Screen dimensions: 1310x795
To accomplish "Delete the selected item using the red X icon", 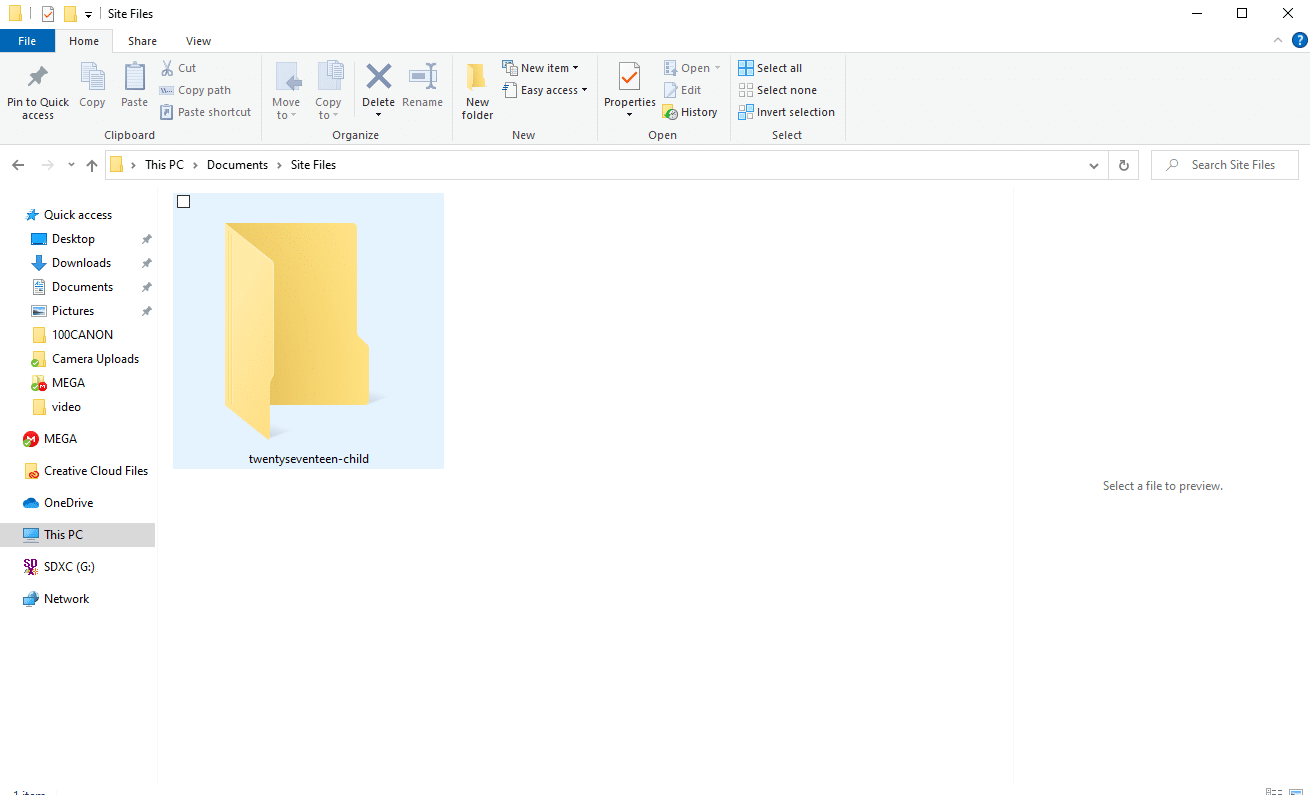I will click(x=378, y=89).
